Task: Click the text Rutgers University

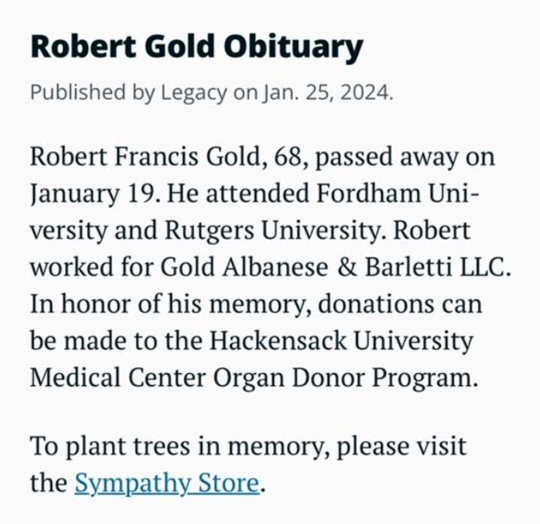Action: point(271,230)
